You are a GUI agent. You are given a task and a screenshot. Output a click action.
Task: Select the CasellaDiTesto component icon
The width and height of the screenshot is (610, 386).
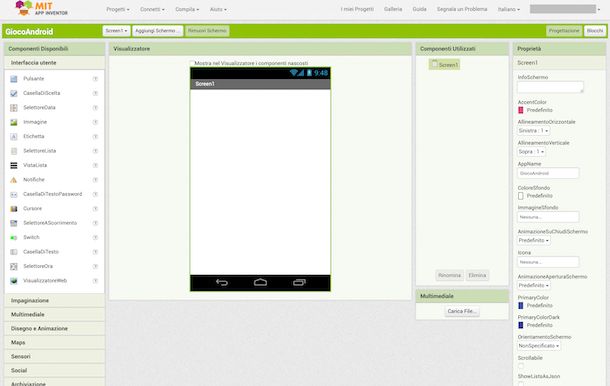[14, 252]
